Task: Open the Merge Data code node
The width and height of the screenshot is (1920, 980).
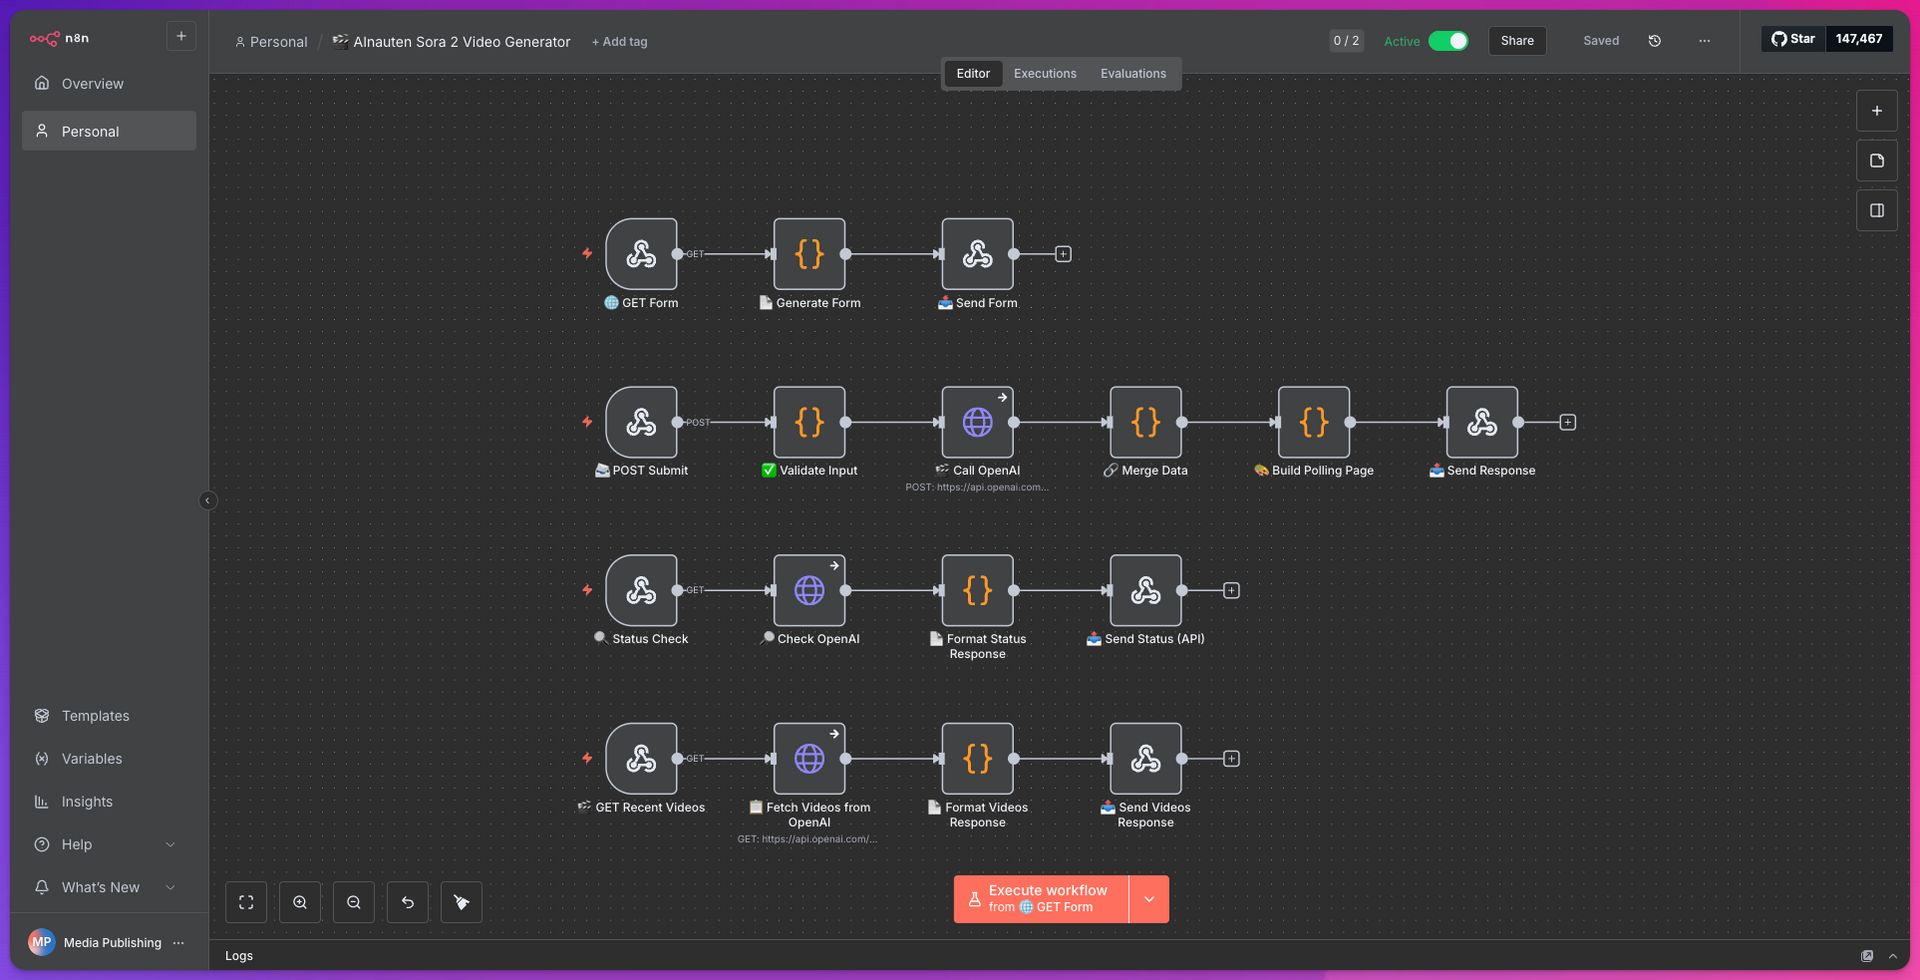Action: click(1145, 422)
